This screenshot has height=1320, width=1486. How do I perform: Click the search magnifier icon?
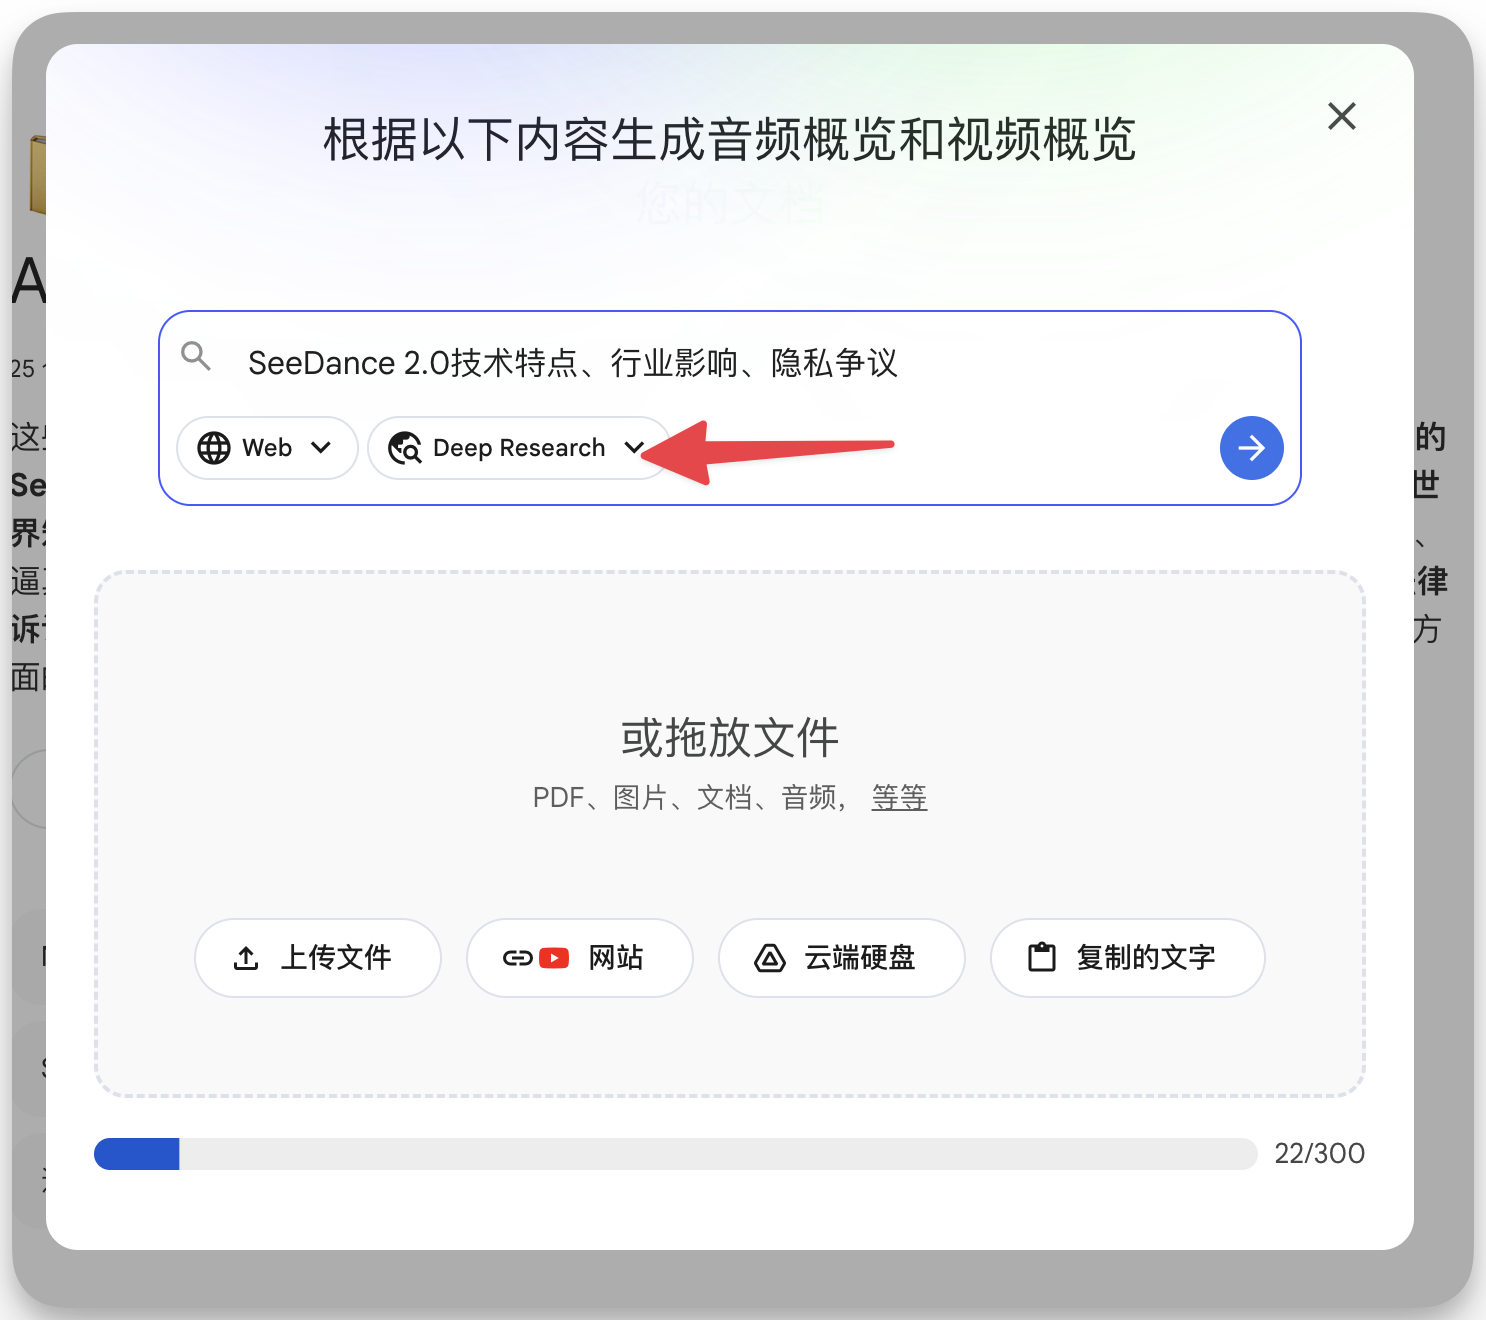196,356
